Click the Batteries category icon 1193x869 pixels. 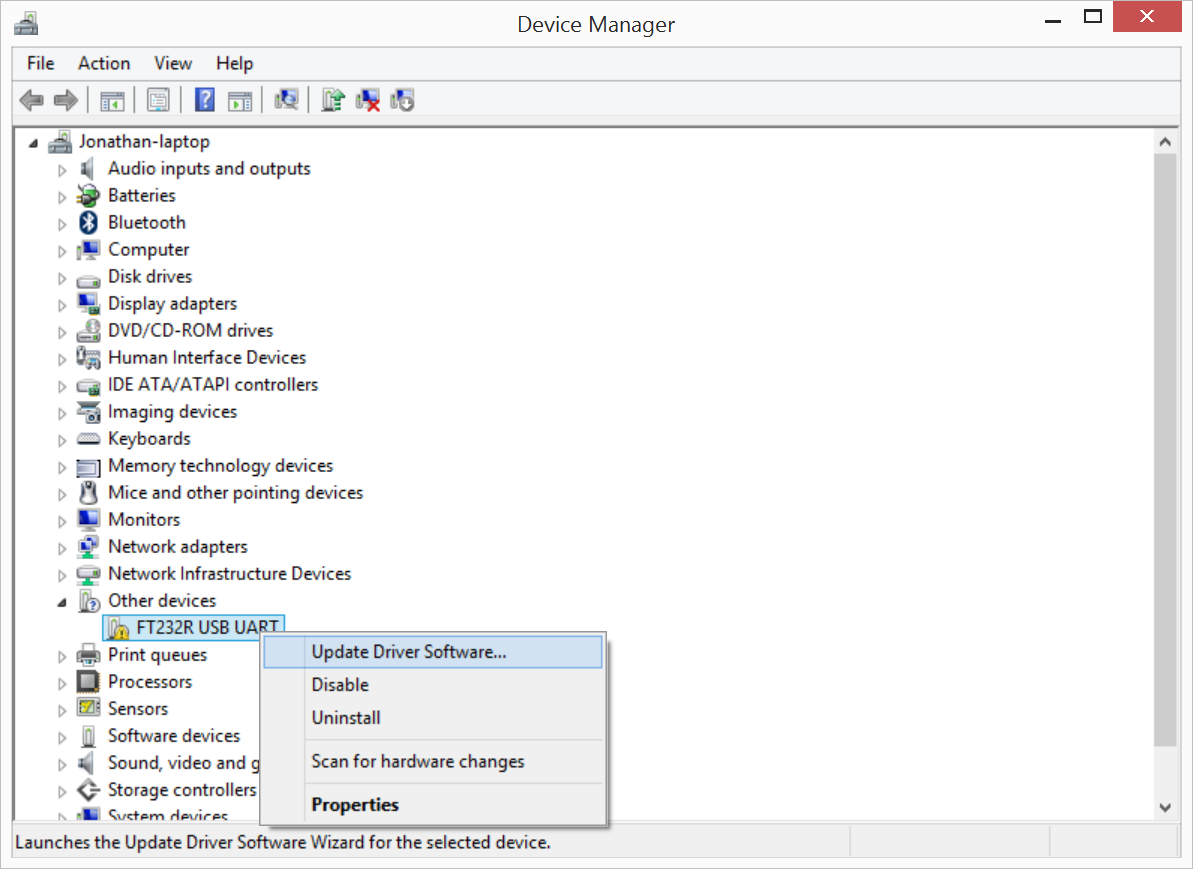point(88,196)
